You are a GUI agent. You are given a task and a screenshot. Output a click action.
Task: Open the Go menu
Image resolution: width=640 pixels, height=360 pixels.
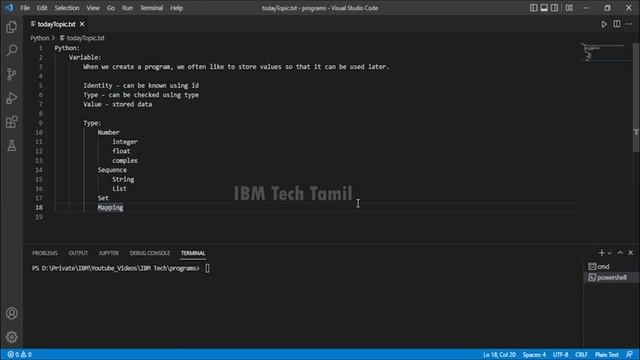tap(111, 8)
